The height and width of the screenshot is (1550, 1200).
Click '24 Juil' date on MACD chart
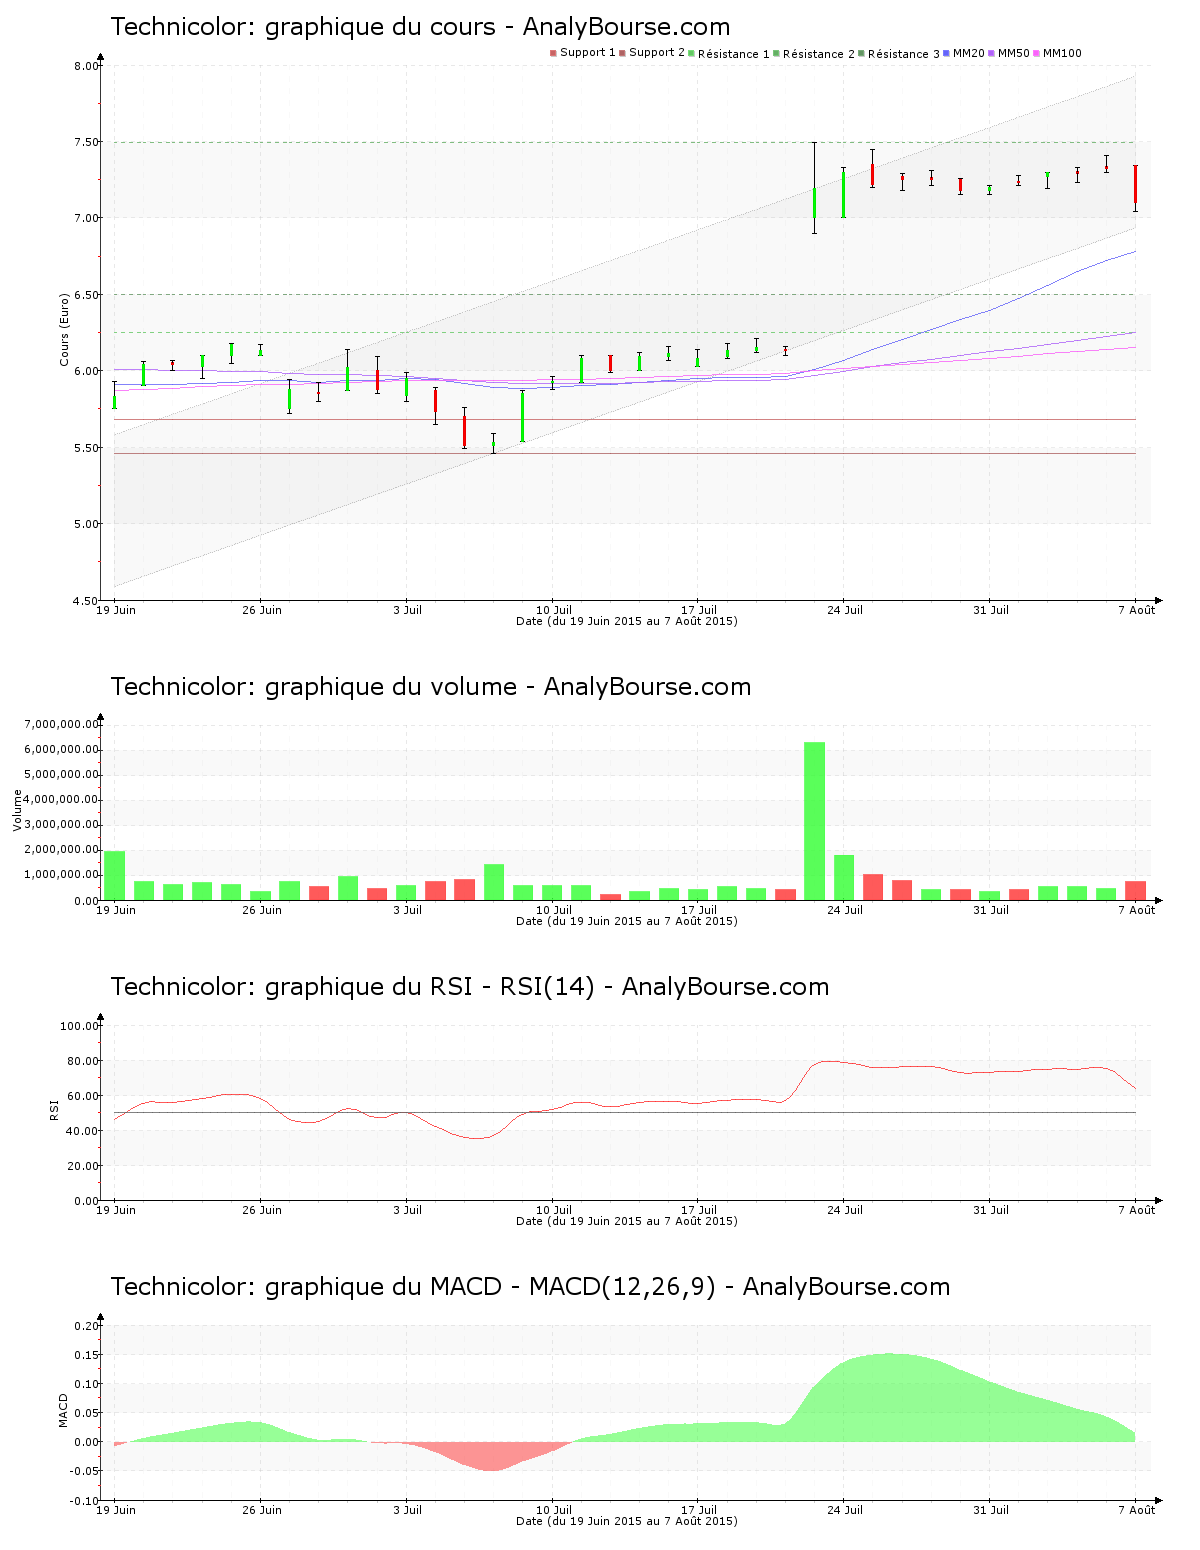coord(845,1510)
